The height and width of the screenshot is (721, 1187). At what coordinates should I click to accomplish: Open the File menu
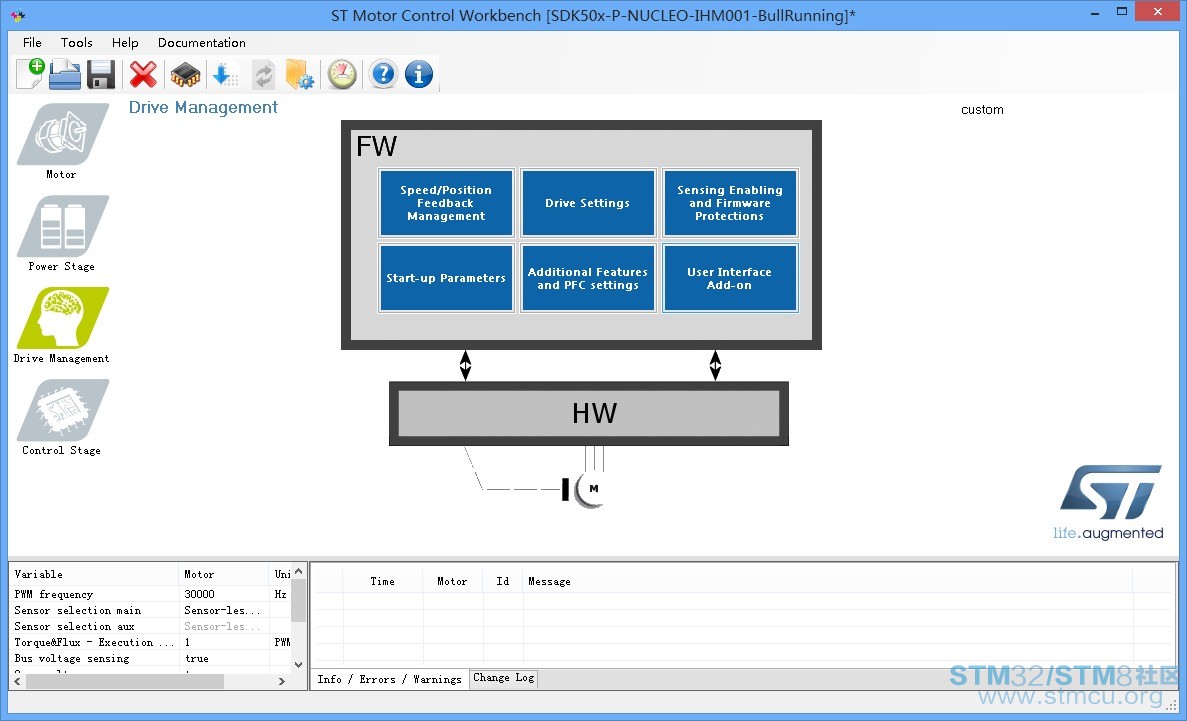(32, 42)
